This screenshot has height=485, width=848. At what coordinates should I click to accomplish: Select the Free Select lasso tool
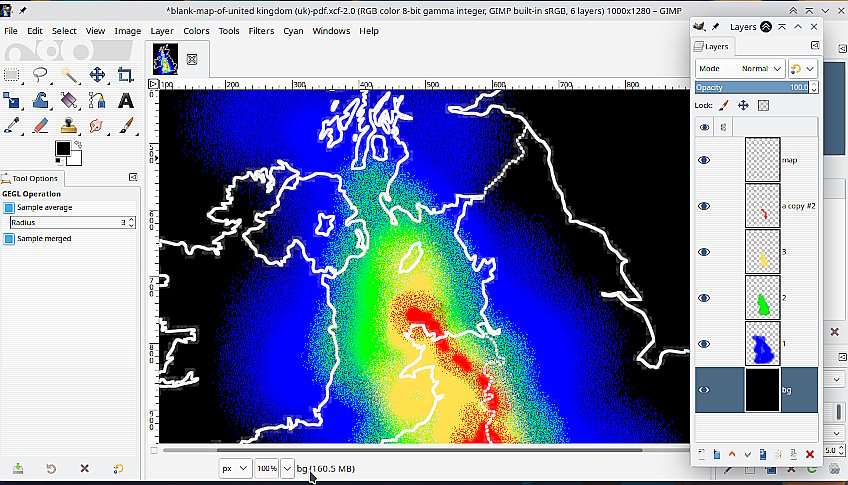click(40, 75)
